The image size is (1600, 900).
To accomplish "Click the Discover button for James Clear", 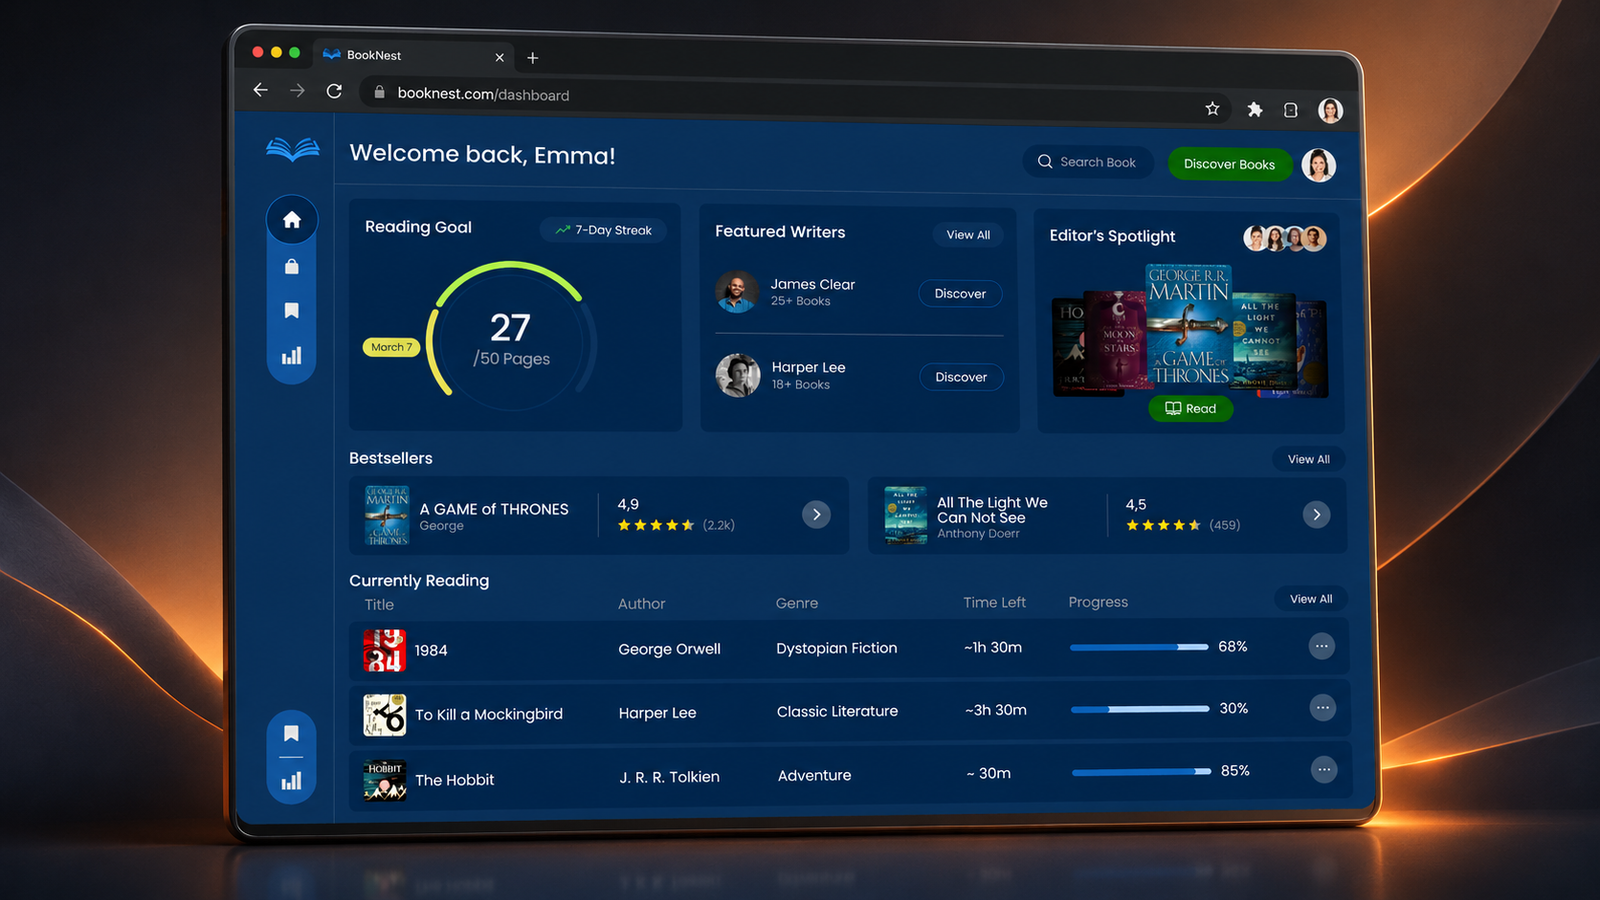I will (960, 294).
